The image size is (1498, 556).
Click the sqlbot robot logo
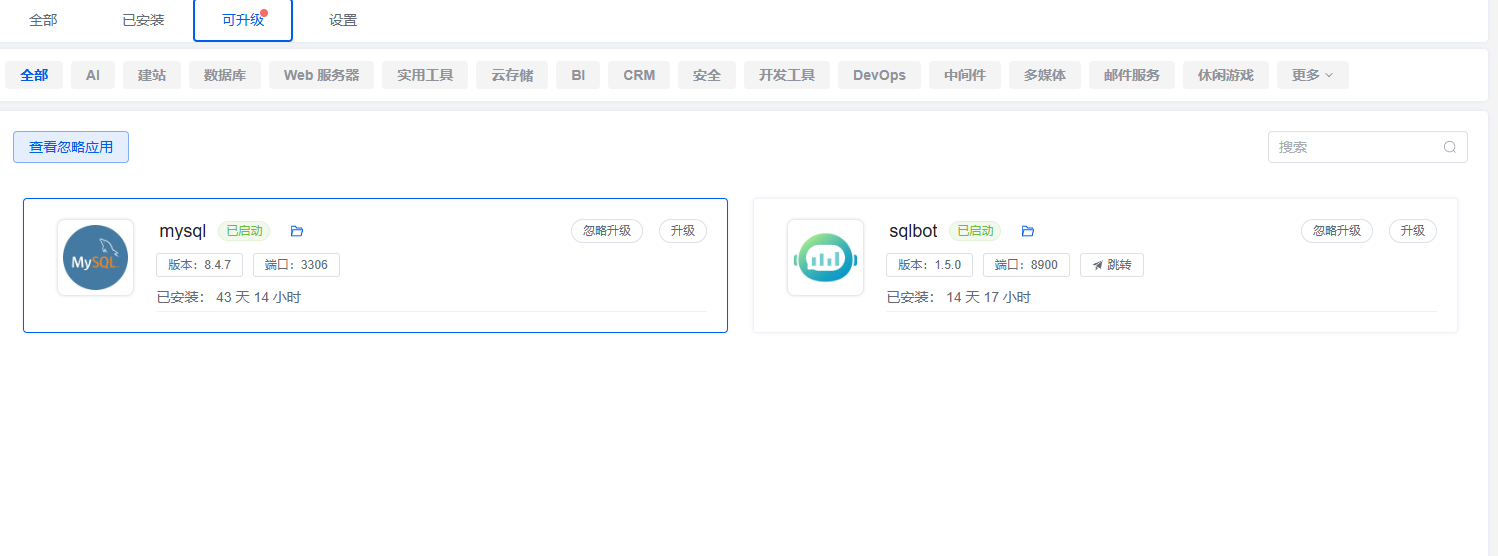[825, 258]
